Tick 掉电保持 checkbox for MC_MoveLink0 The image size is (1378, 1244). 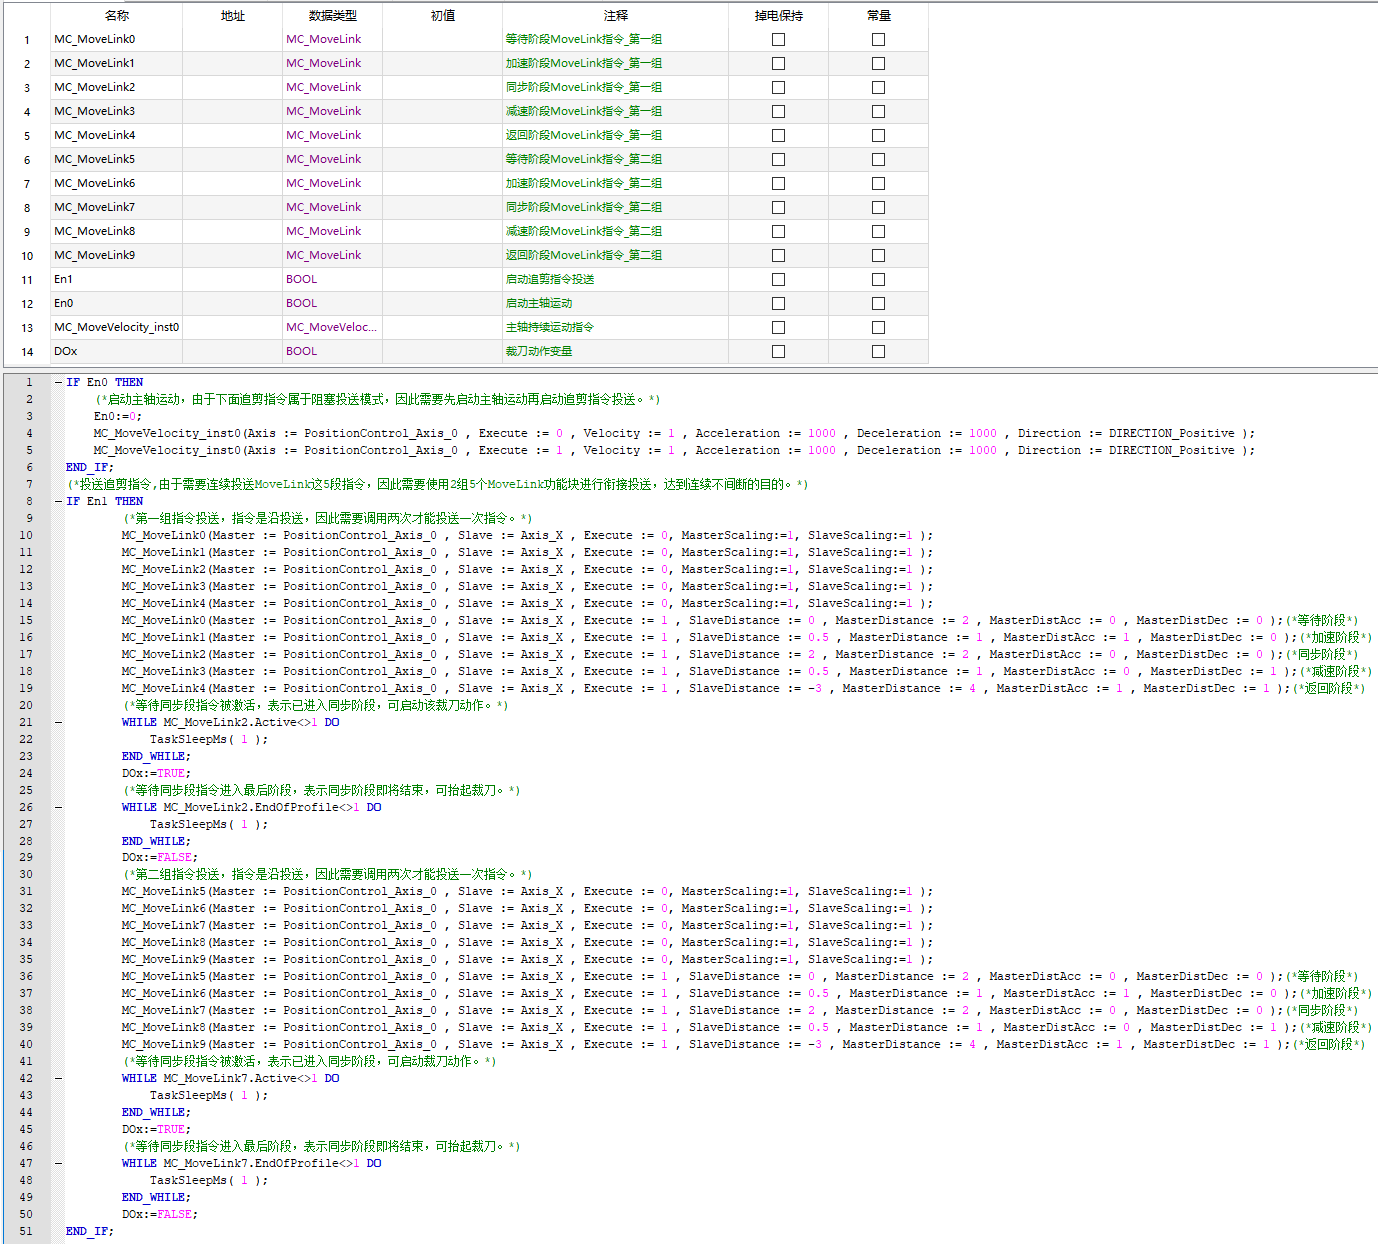[778, 40]
